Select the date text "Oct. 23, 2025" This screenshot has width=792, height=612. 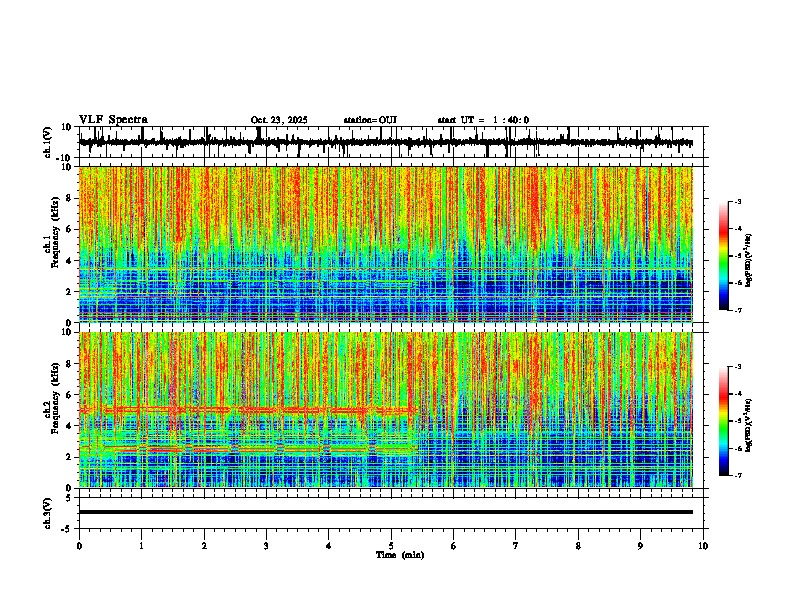[x=279, y=120]
